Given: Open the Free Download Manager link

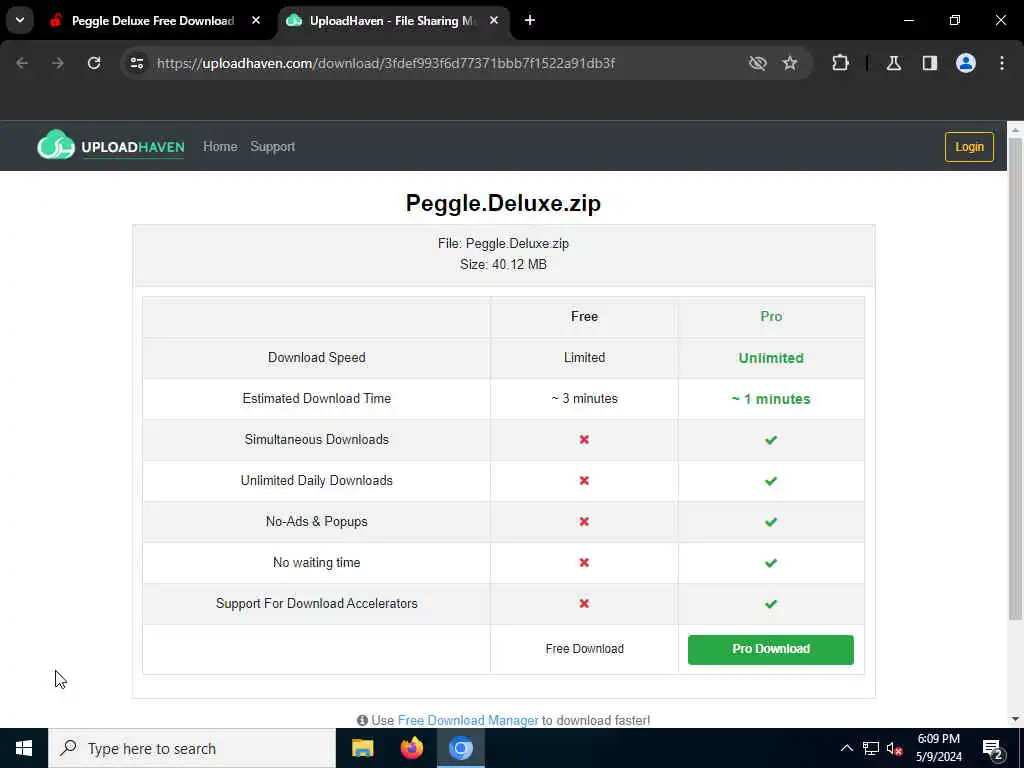Looking at the screenshot, I should [x=468, y=720].
